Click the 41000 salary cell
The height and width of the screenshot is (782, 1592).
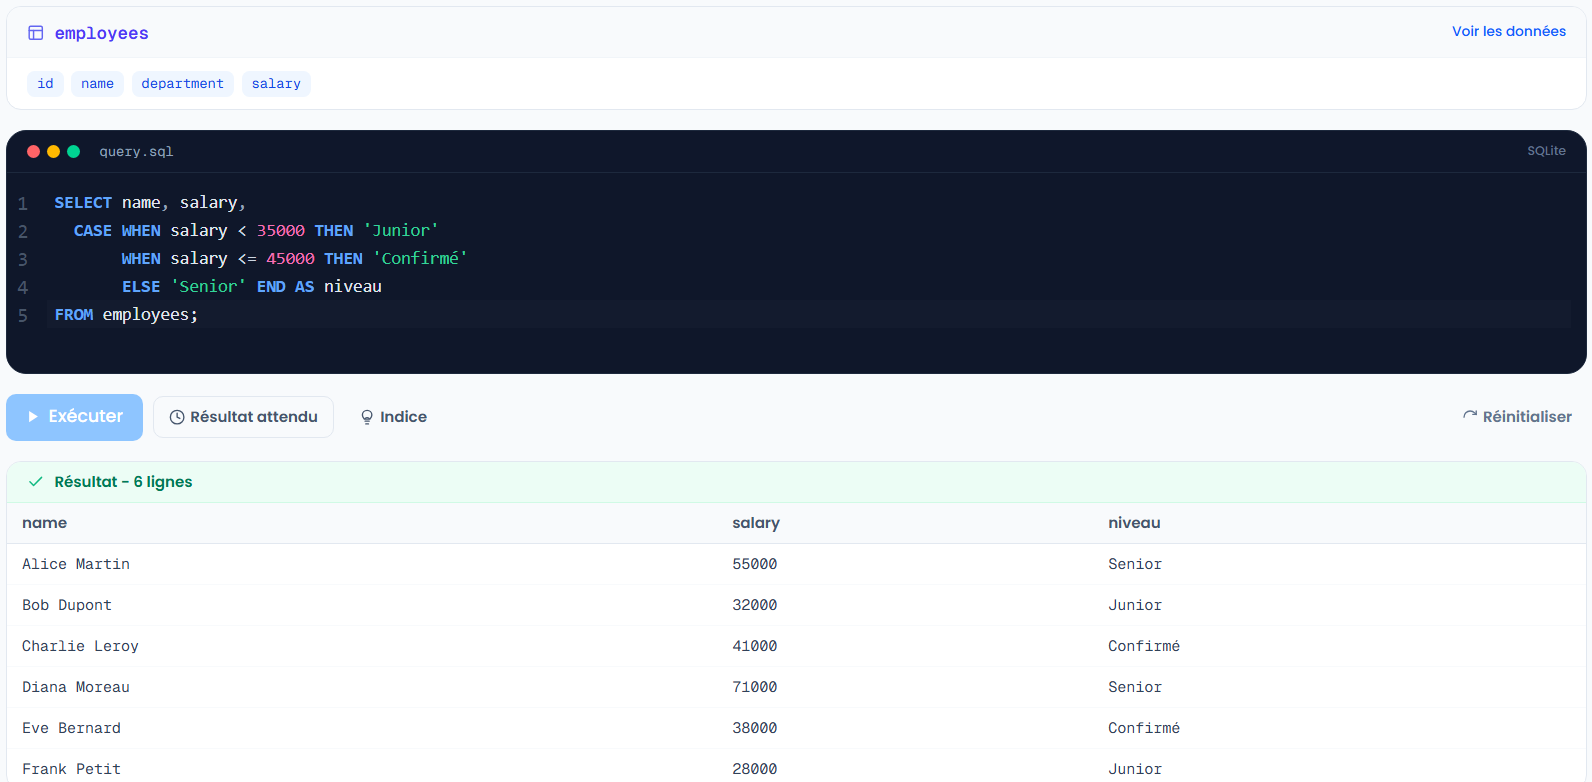tap(755, 646)
